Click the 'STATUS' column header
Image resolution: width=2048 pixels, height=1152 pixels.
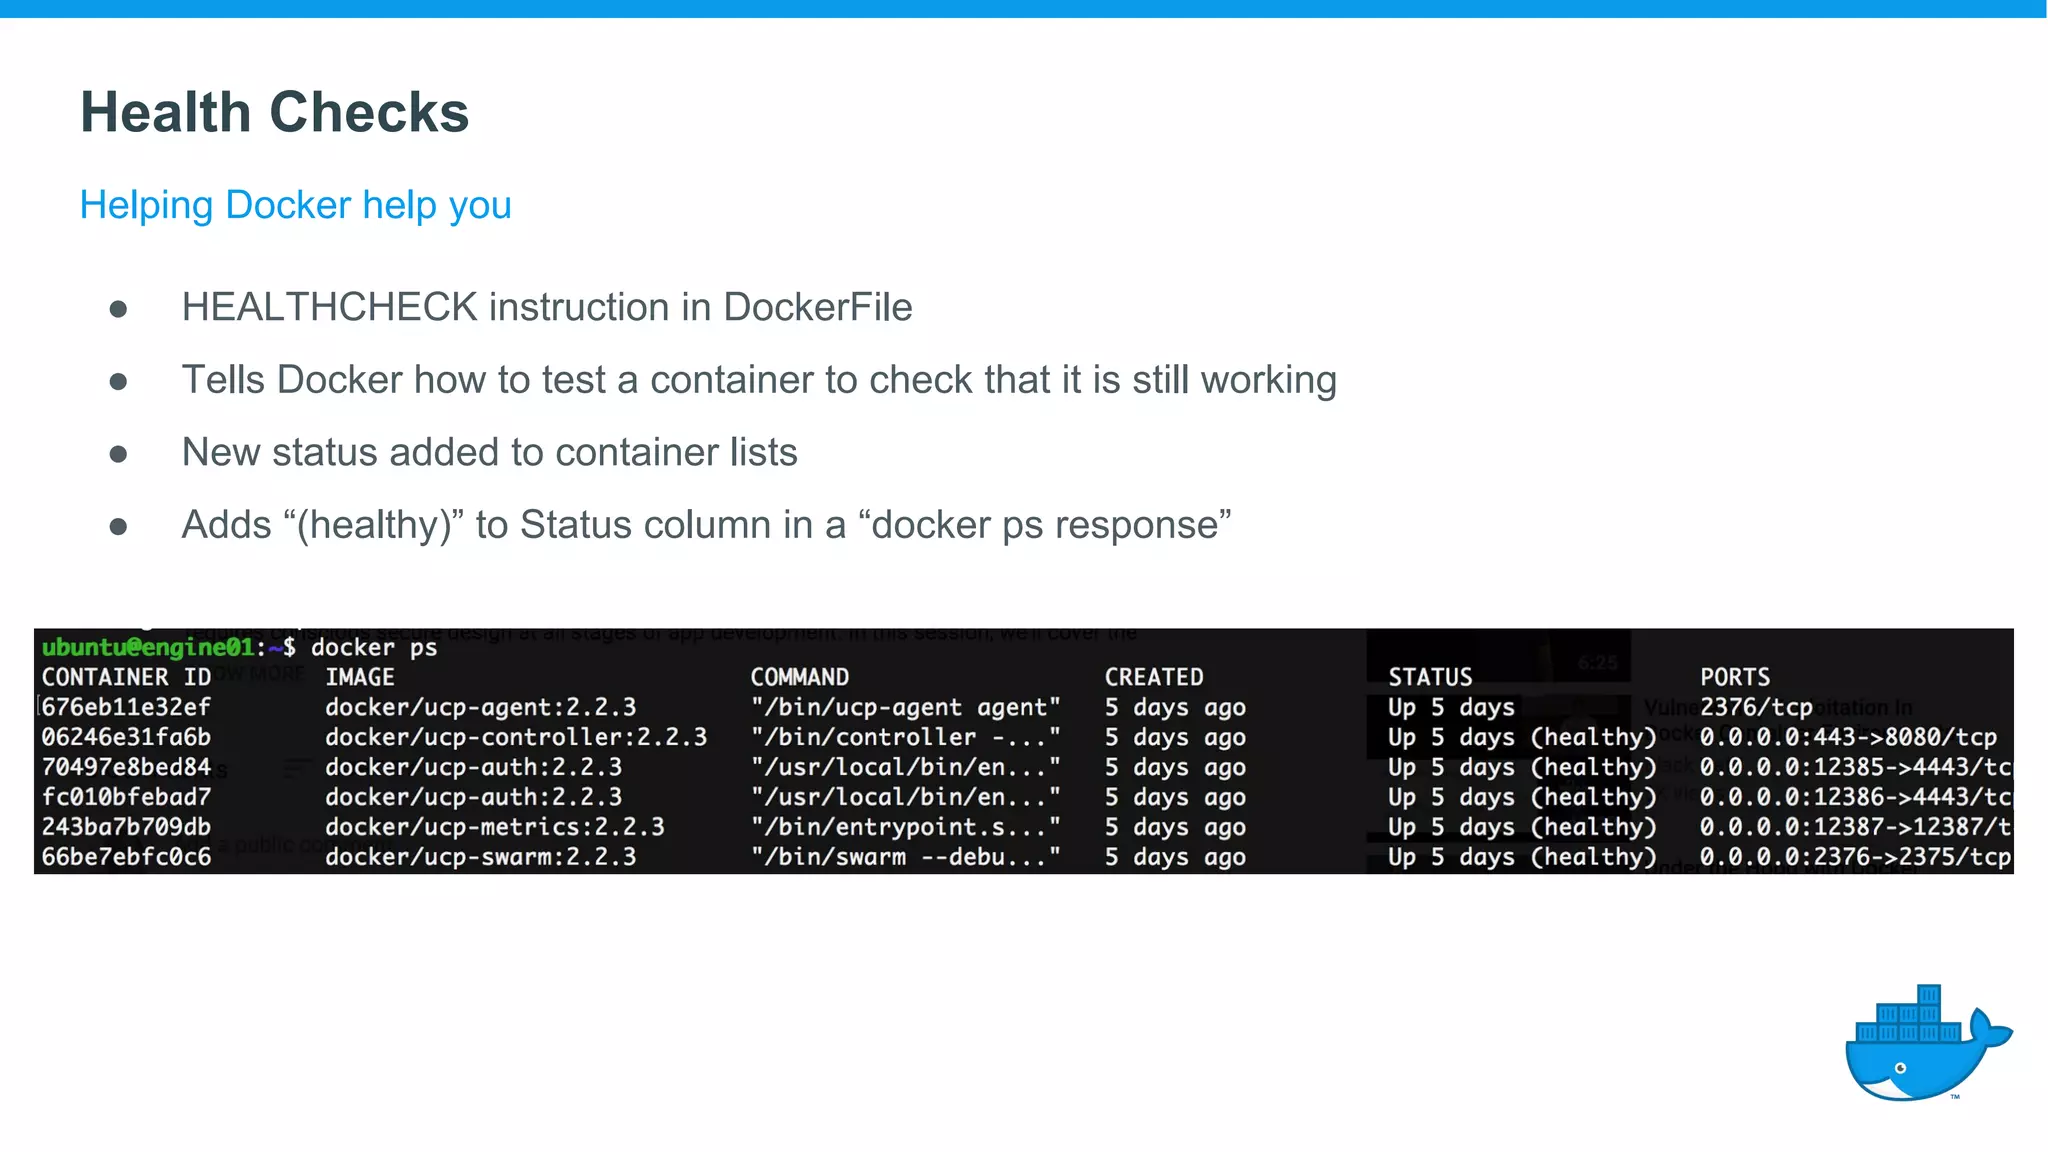click(1430, 677)
